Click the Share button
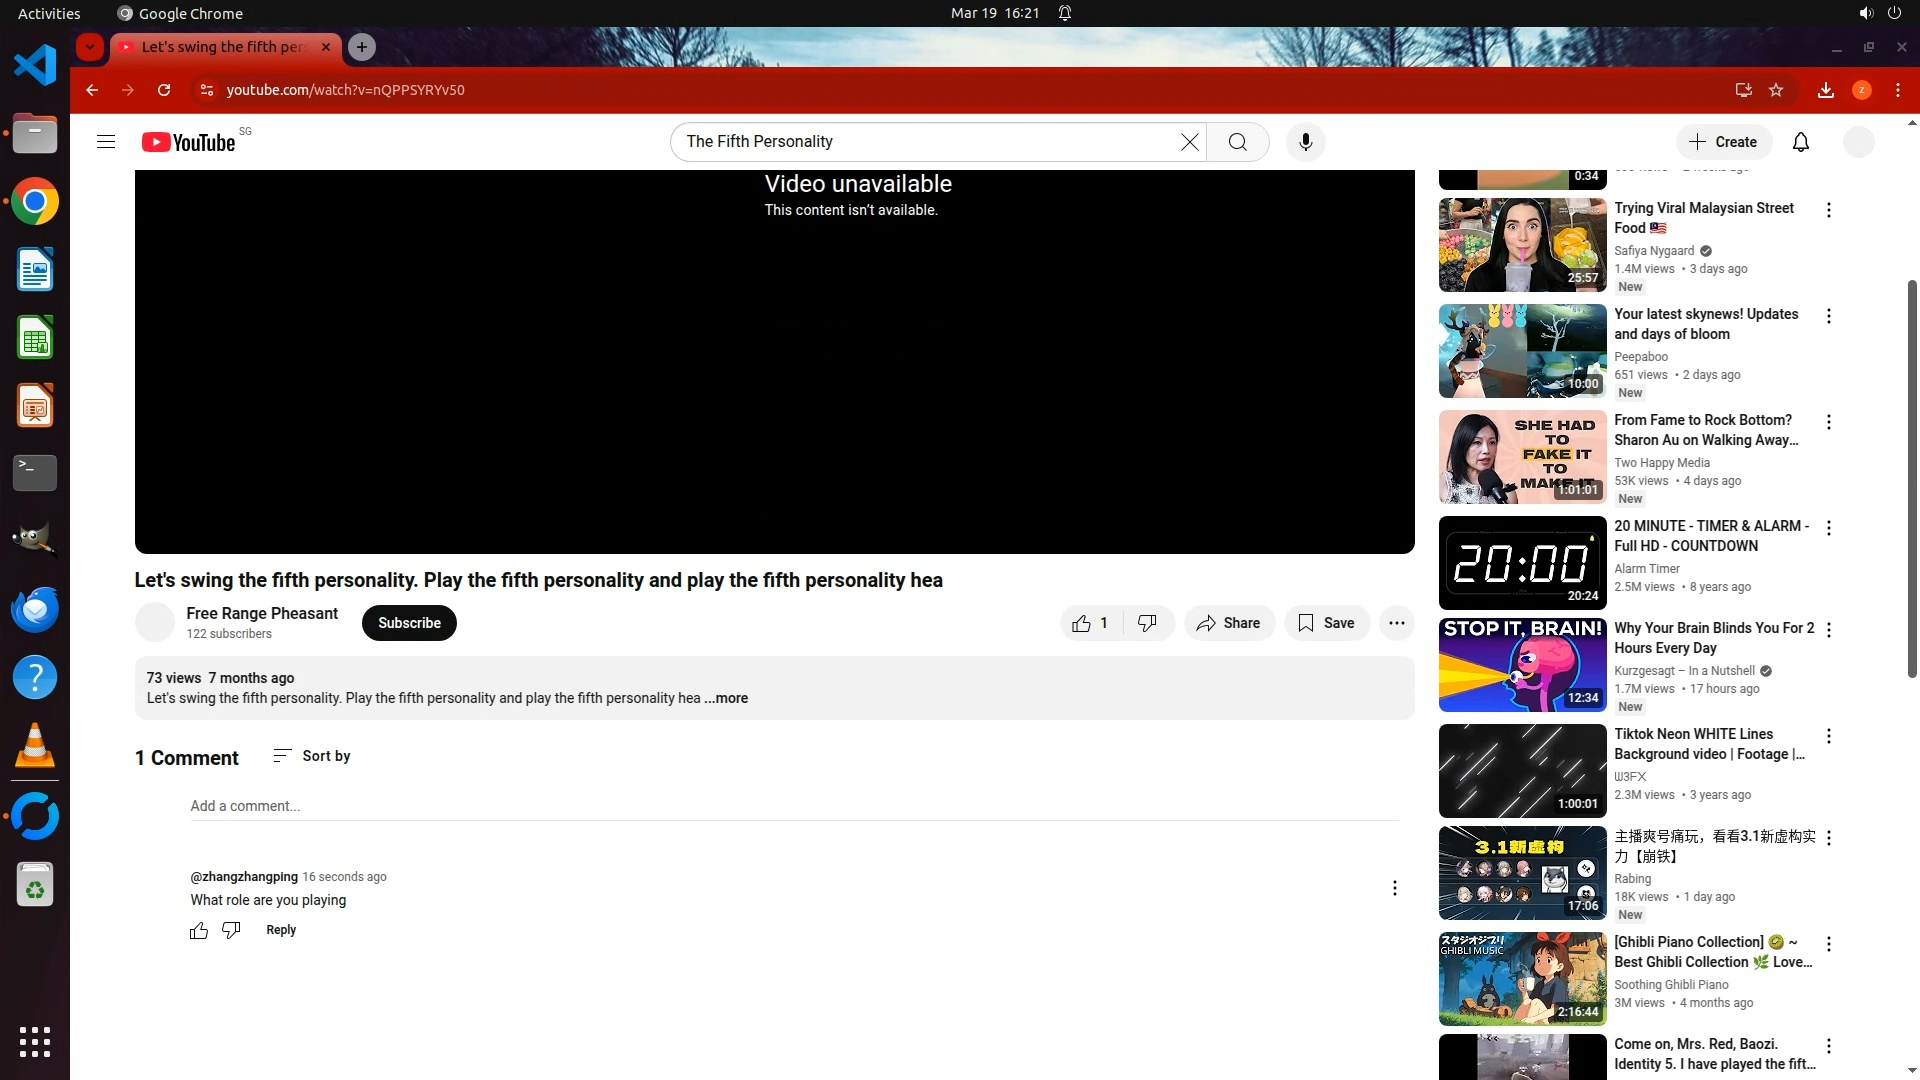The height and width of the screenshot is (1080, 1920). [1229, 623]
